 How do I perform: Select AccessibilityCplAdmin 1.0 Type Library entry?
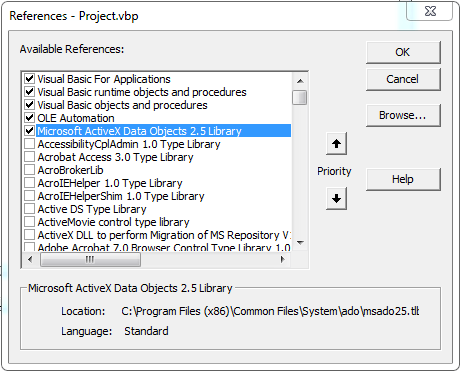point(129,144)
